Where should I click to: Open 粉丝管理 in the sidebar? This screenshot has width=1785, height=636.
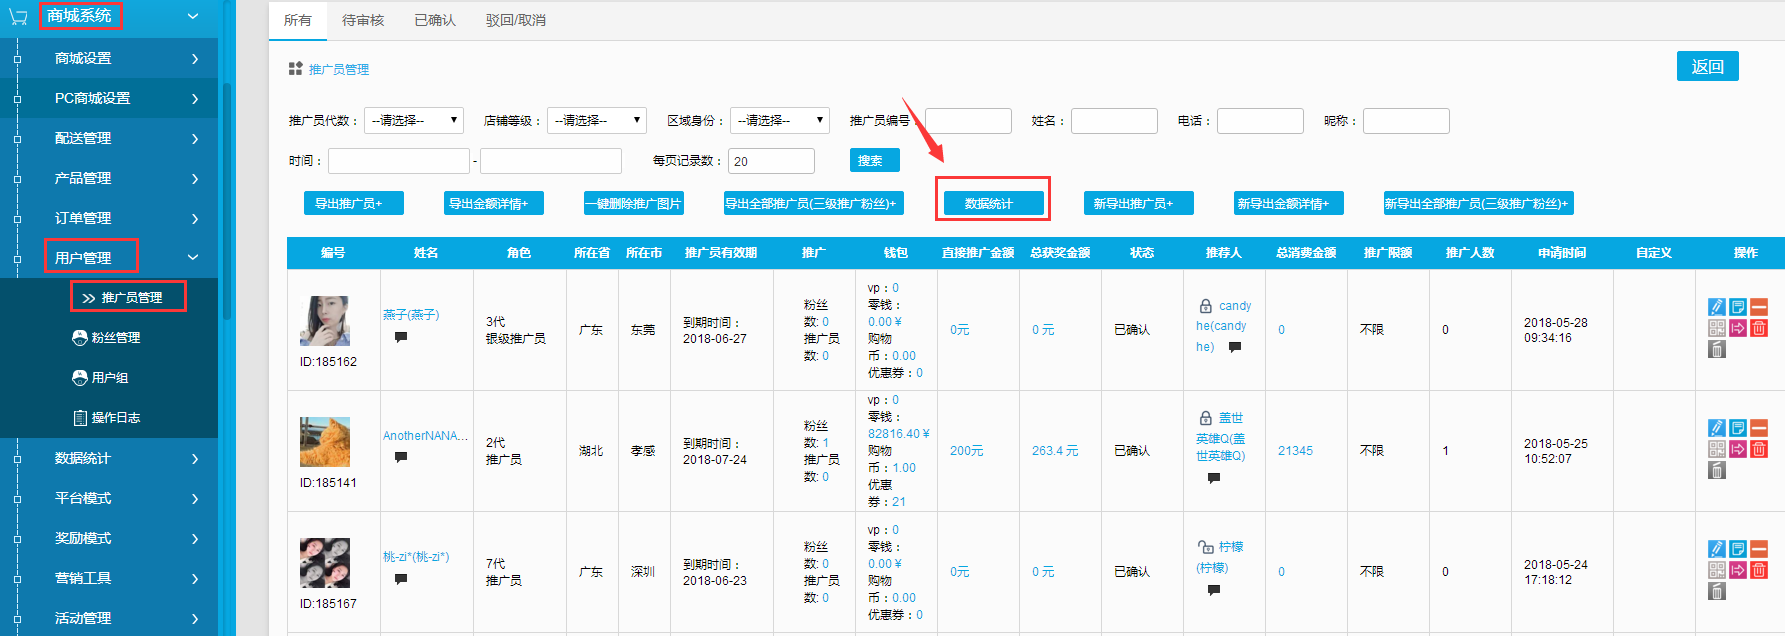coord(115,338)
